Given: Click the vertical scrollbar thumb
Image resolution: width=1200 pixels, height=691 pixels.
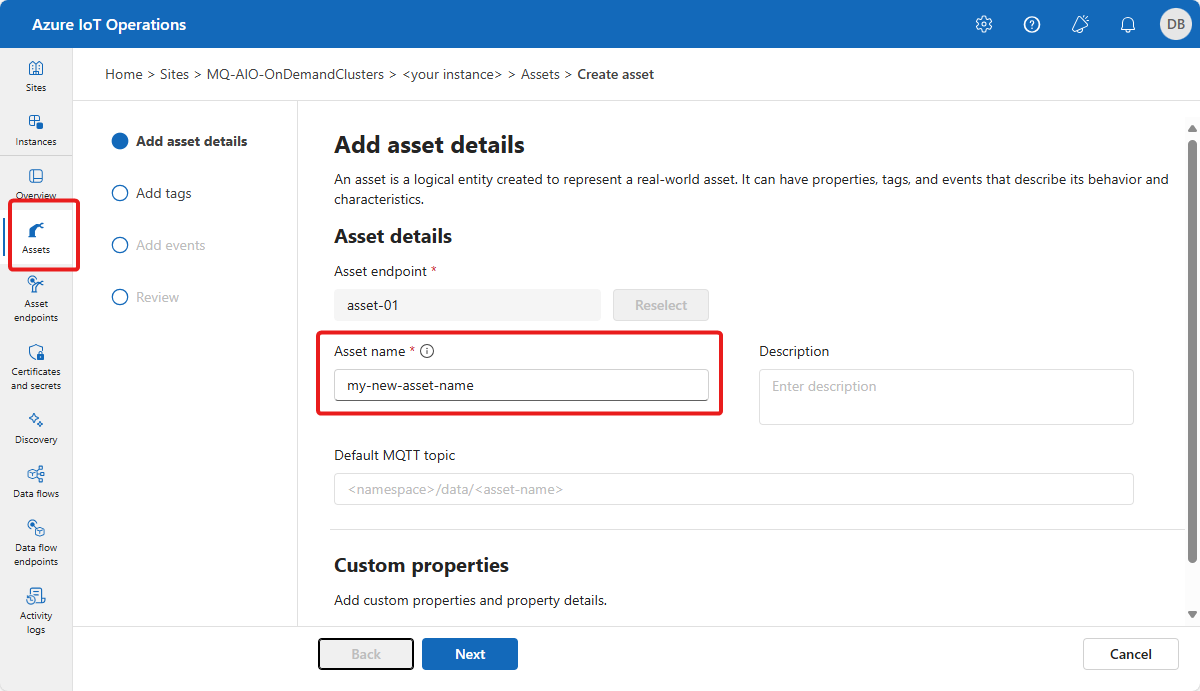Looking at the screenshot, I should 1192,350.
